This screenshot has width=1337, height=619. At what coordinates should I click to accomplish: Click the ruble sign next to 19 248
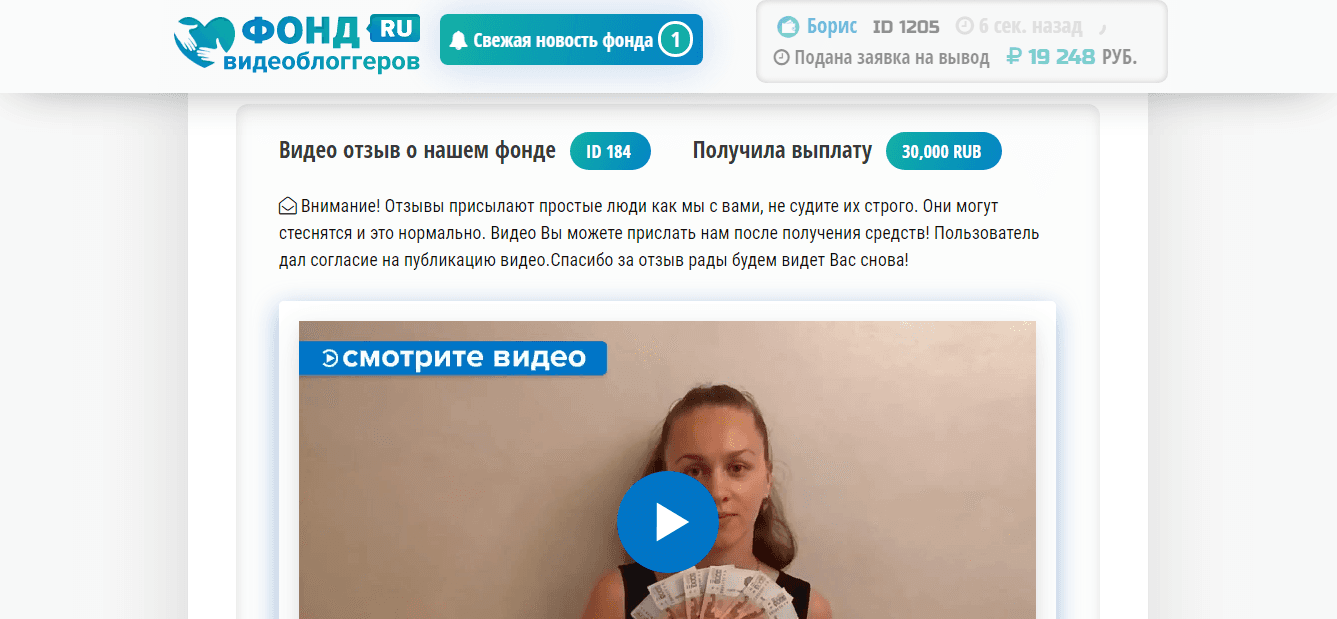1014,57
